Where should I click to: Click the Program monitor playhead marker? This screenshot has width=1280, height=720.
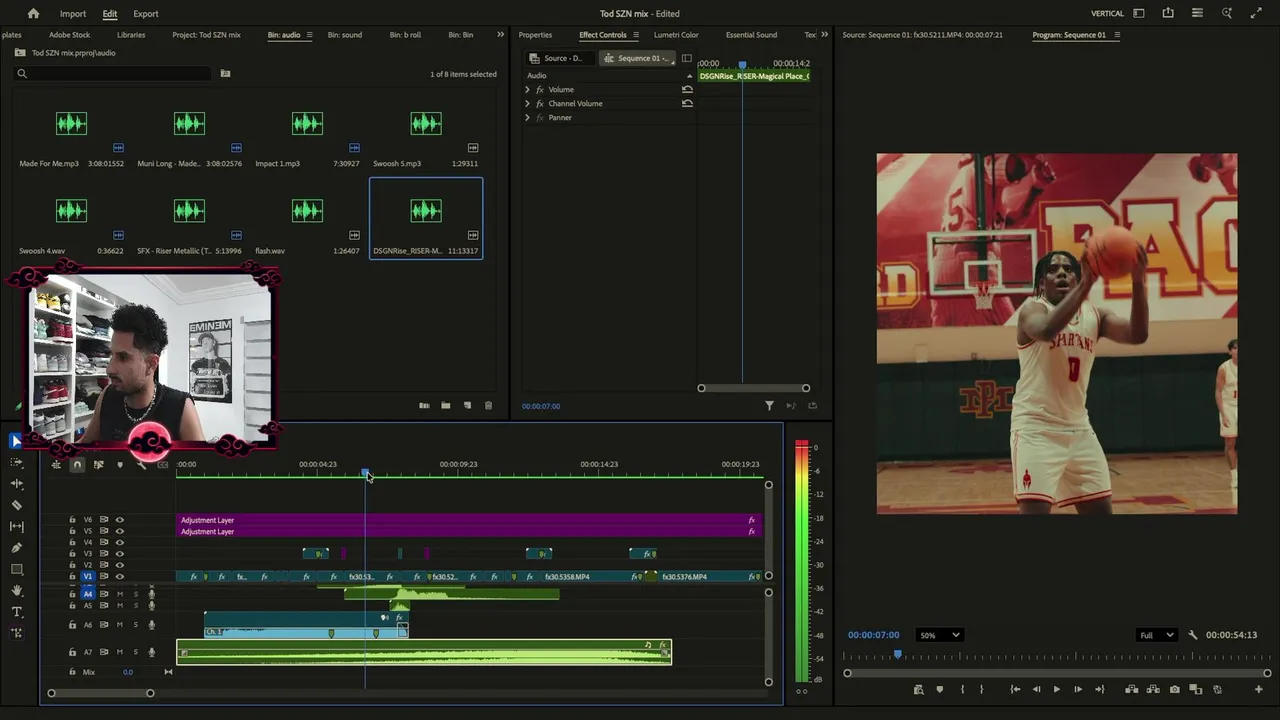(x=897, y=654)
